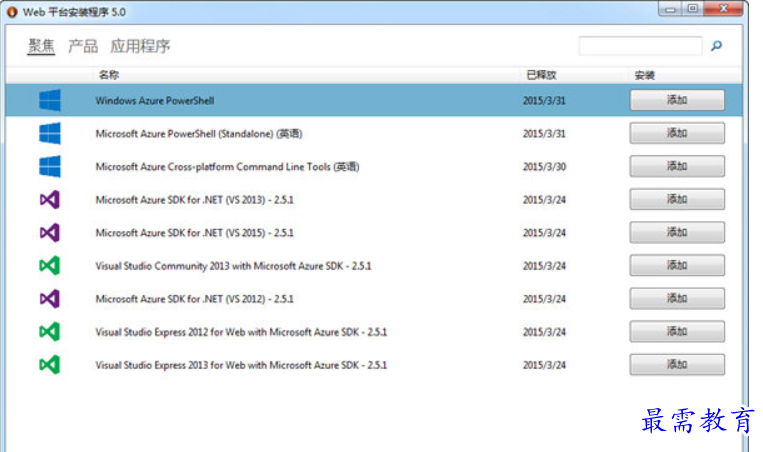Add Visual Studio Community 2013 with Azure SDK

coord(677,266)
